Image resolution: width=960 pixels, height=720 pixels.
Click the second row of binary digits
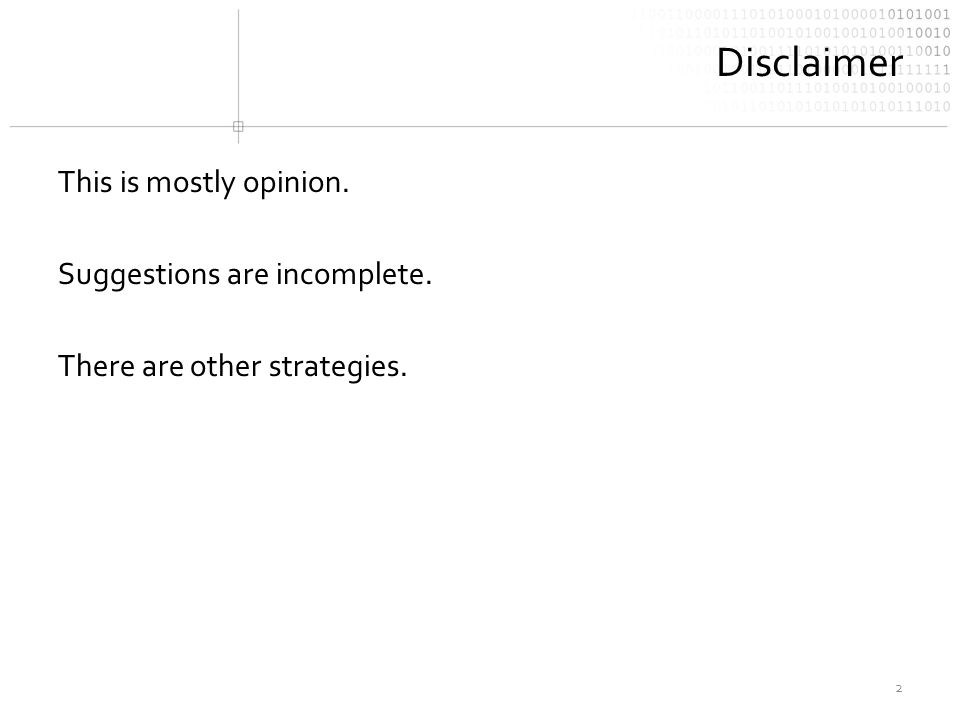coord(799,33)
